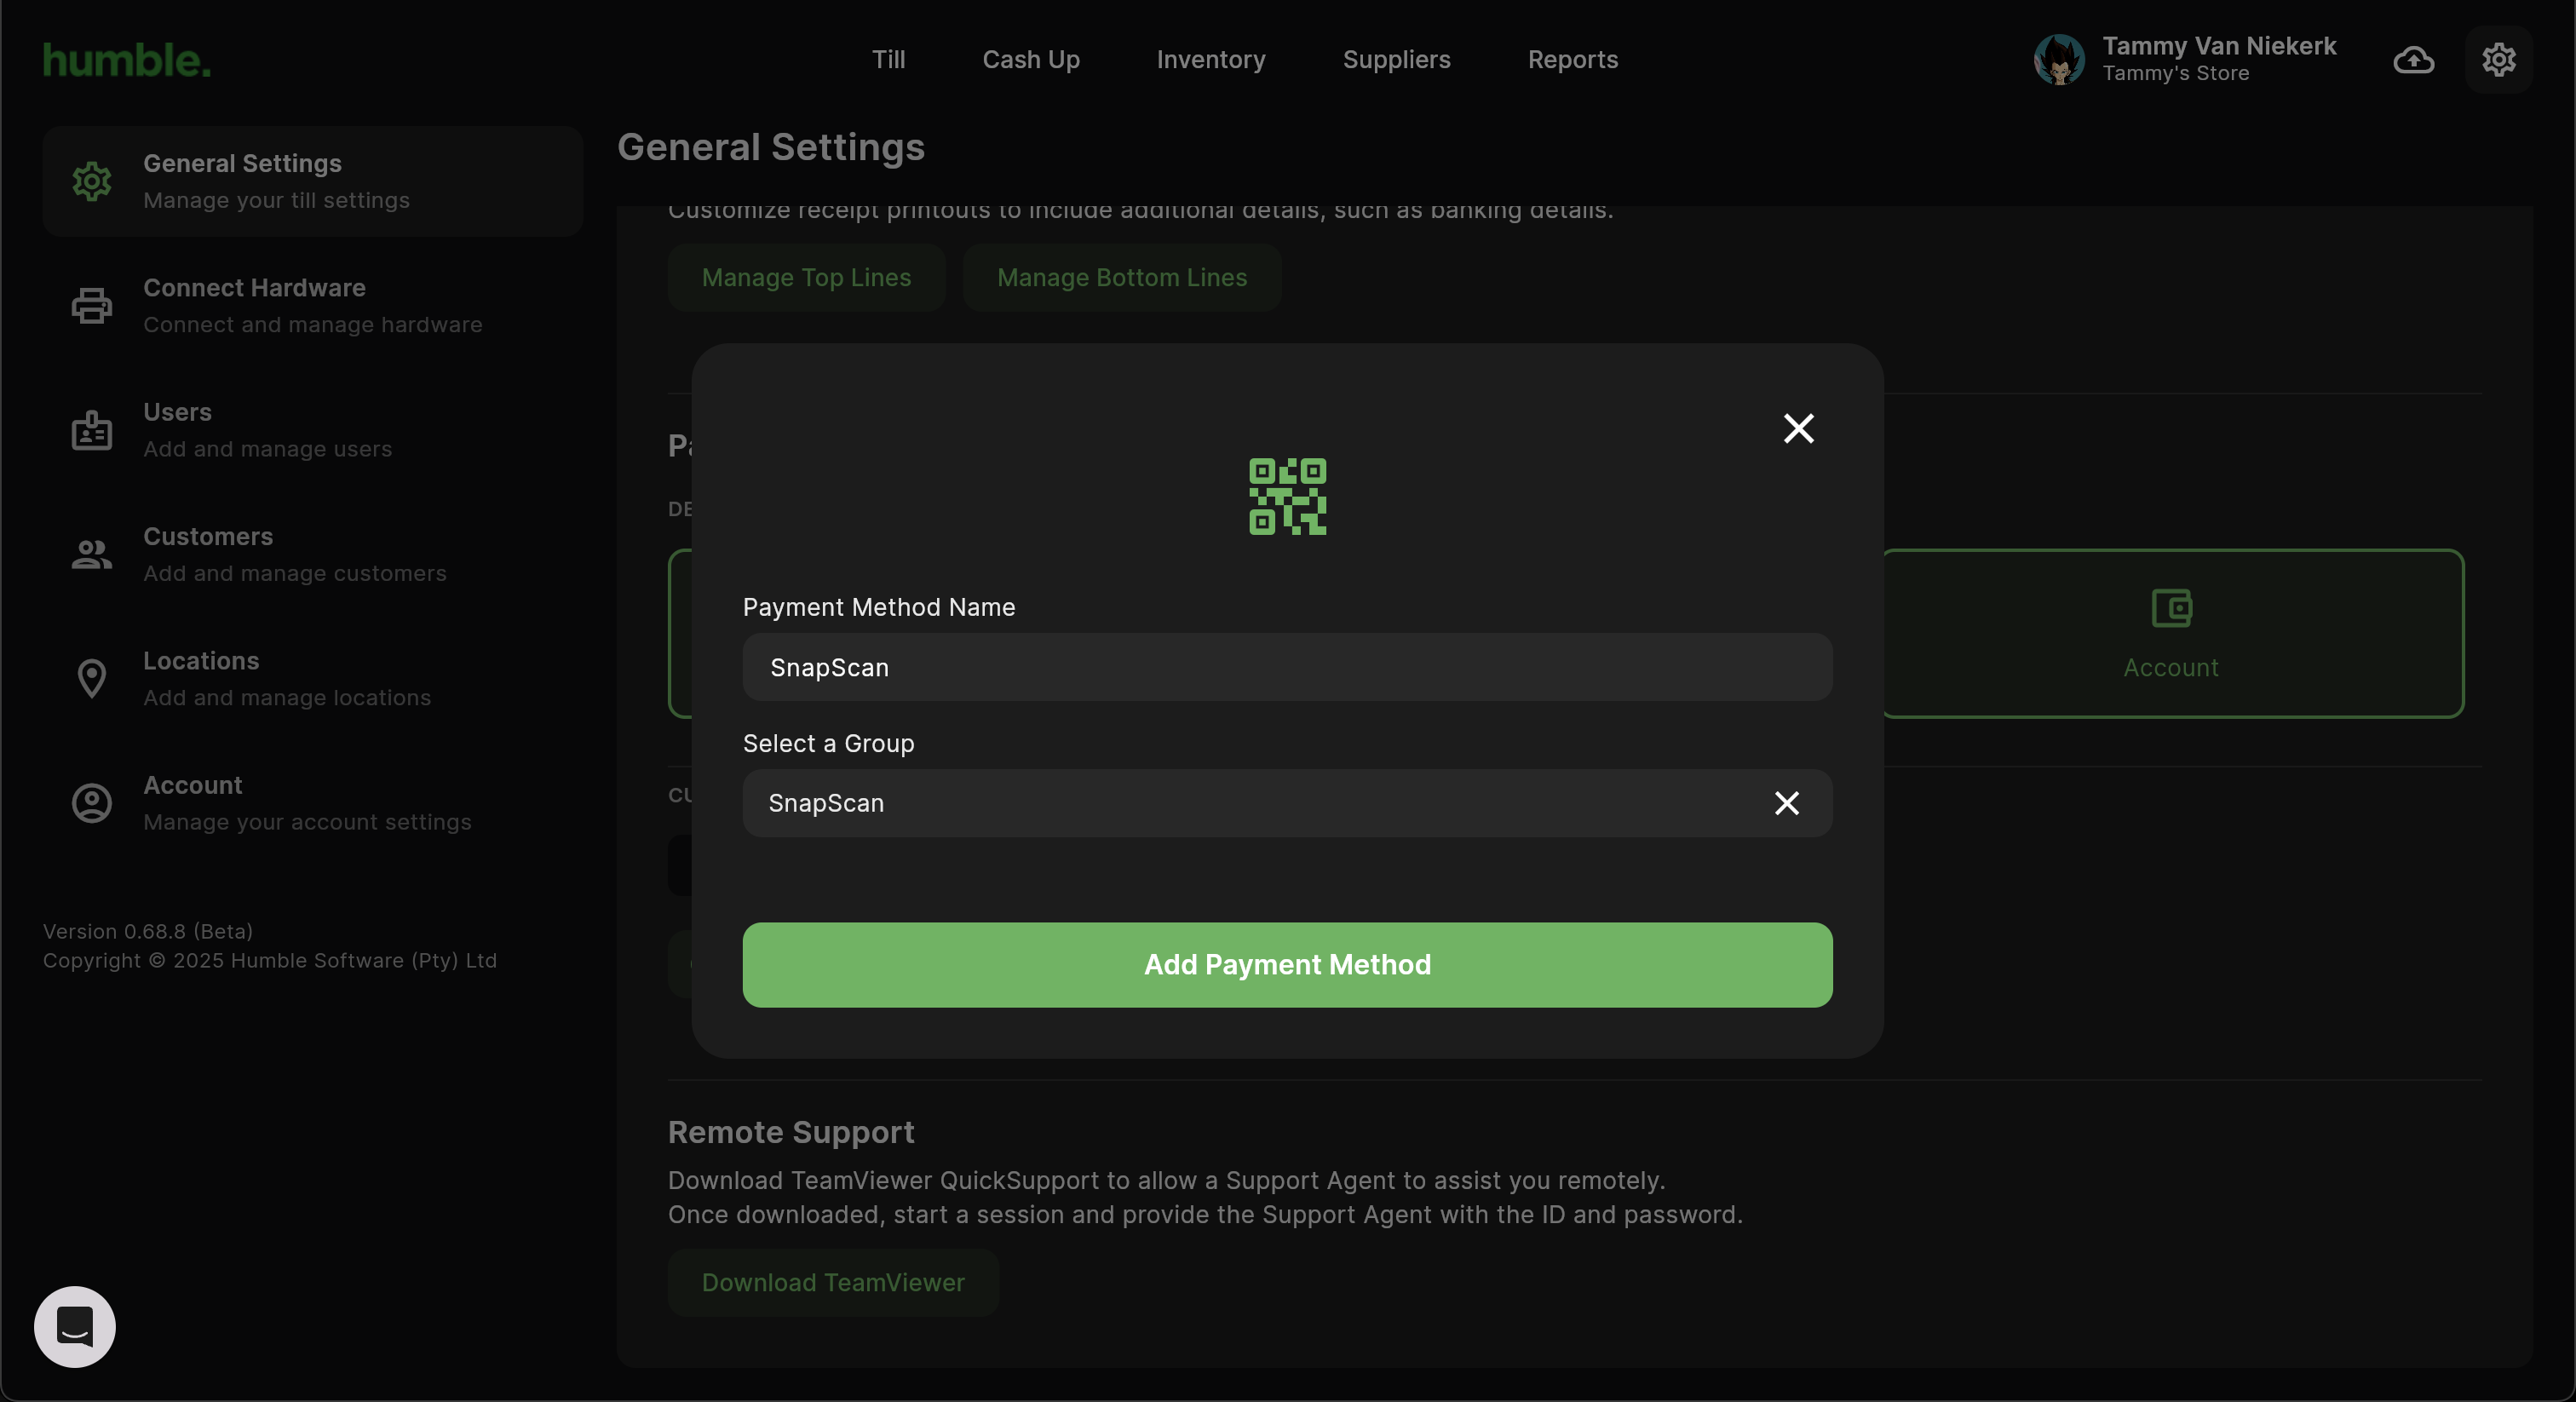Select General Settings in sidebar

click(312, 181)
